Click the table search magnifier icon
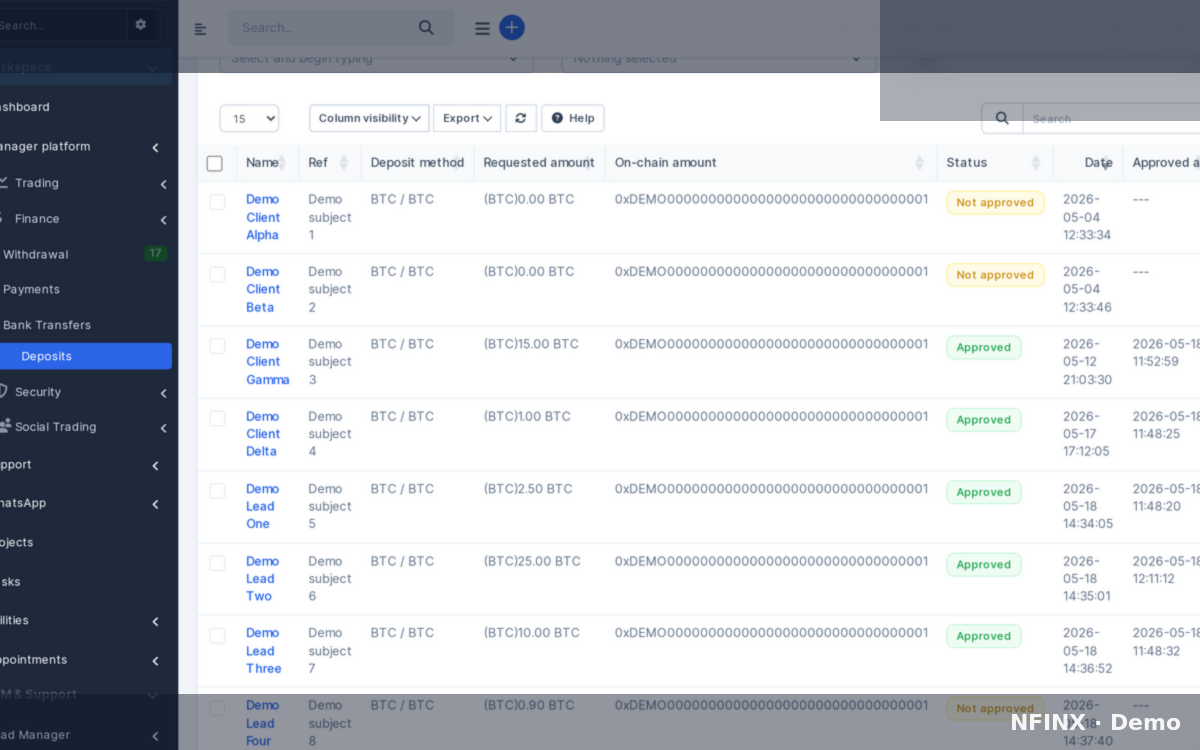Image resolution: width=1200 pixels, height=750 pixels. point(1002,118)
